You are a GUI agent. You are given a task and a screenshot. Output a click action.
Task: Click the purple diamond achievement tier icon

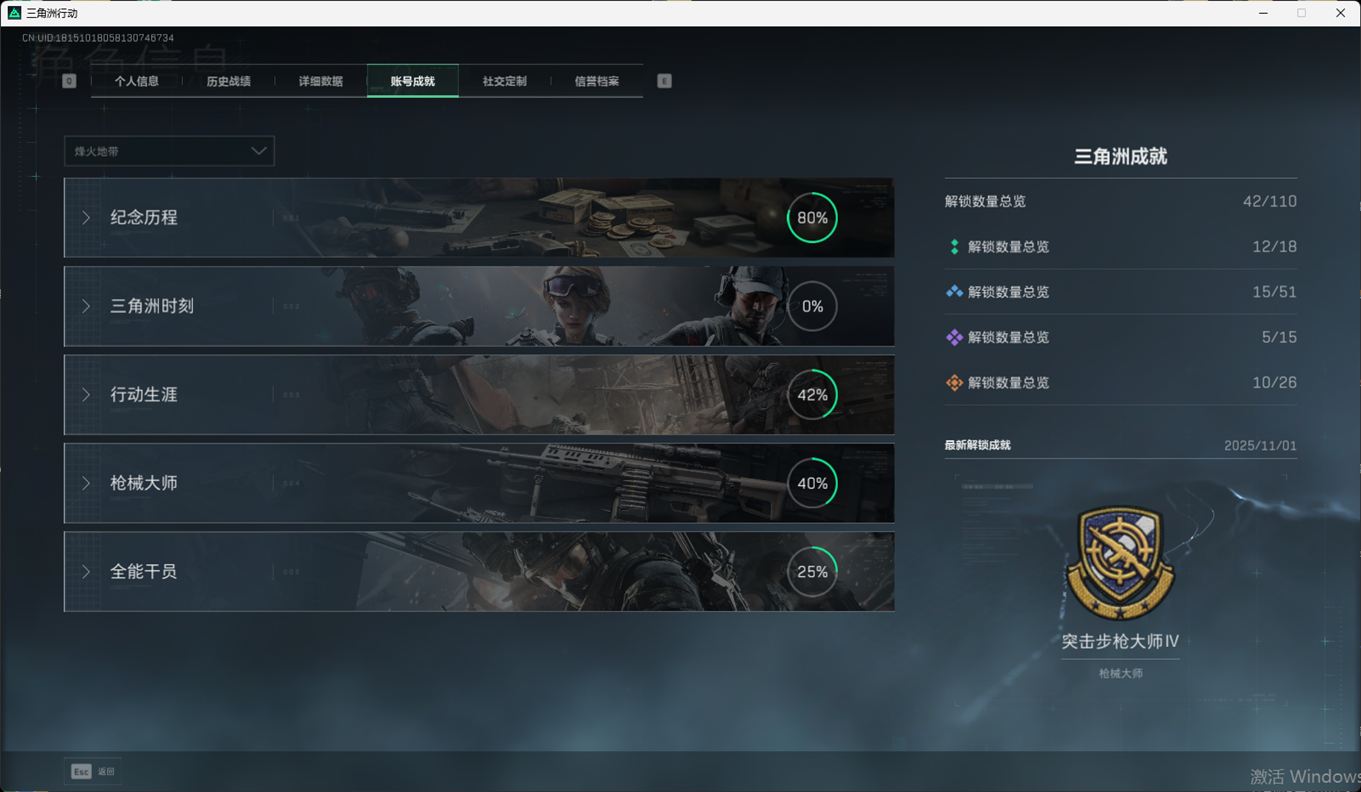click(954, 338)
